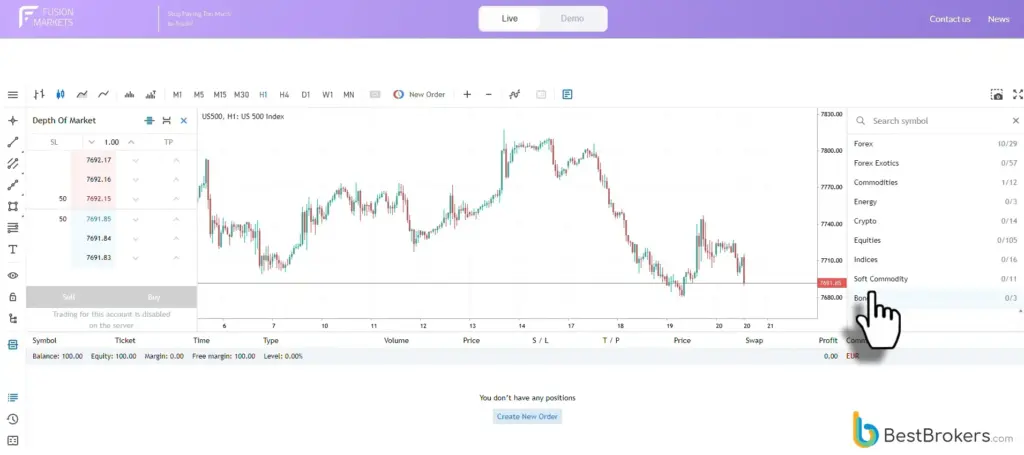The width and height of the screenshot is (1024, 455).
Task: Select the parallel channel drawing tool
Action: point(12,164)
